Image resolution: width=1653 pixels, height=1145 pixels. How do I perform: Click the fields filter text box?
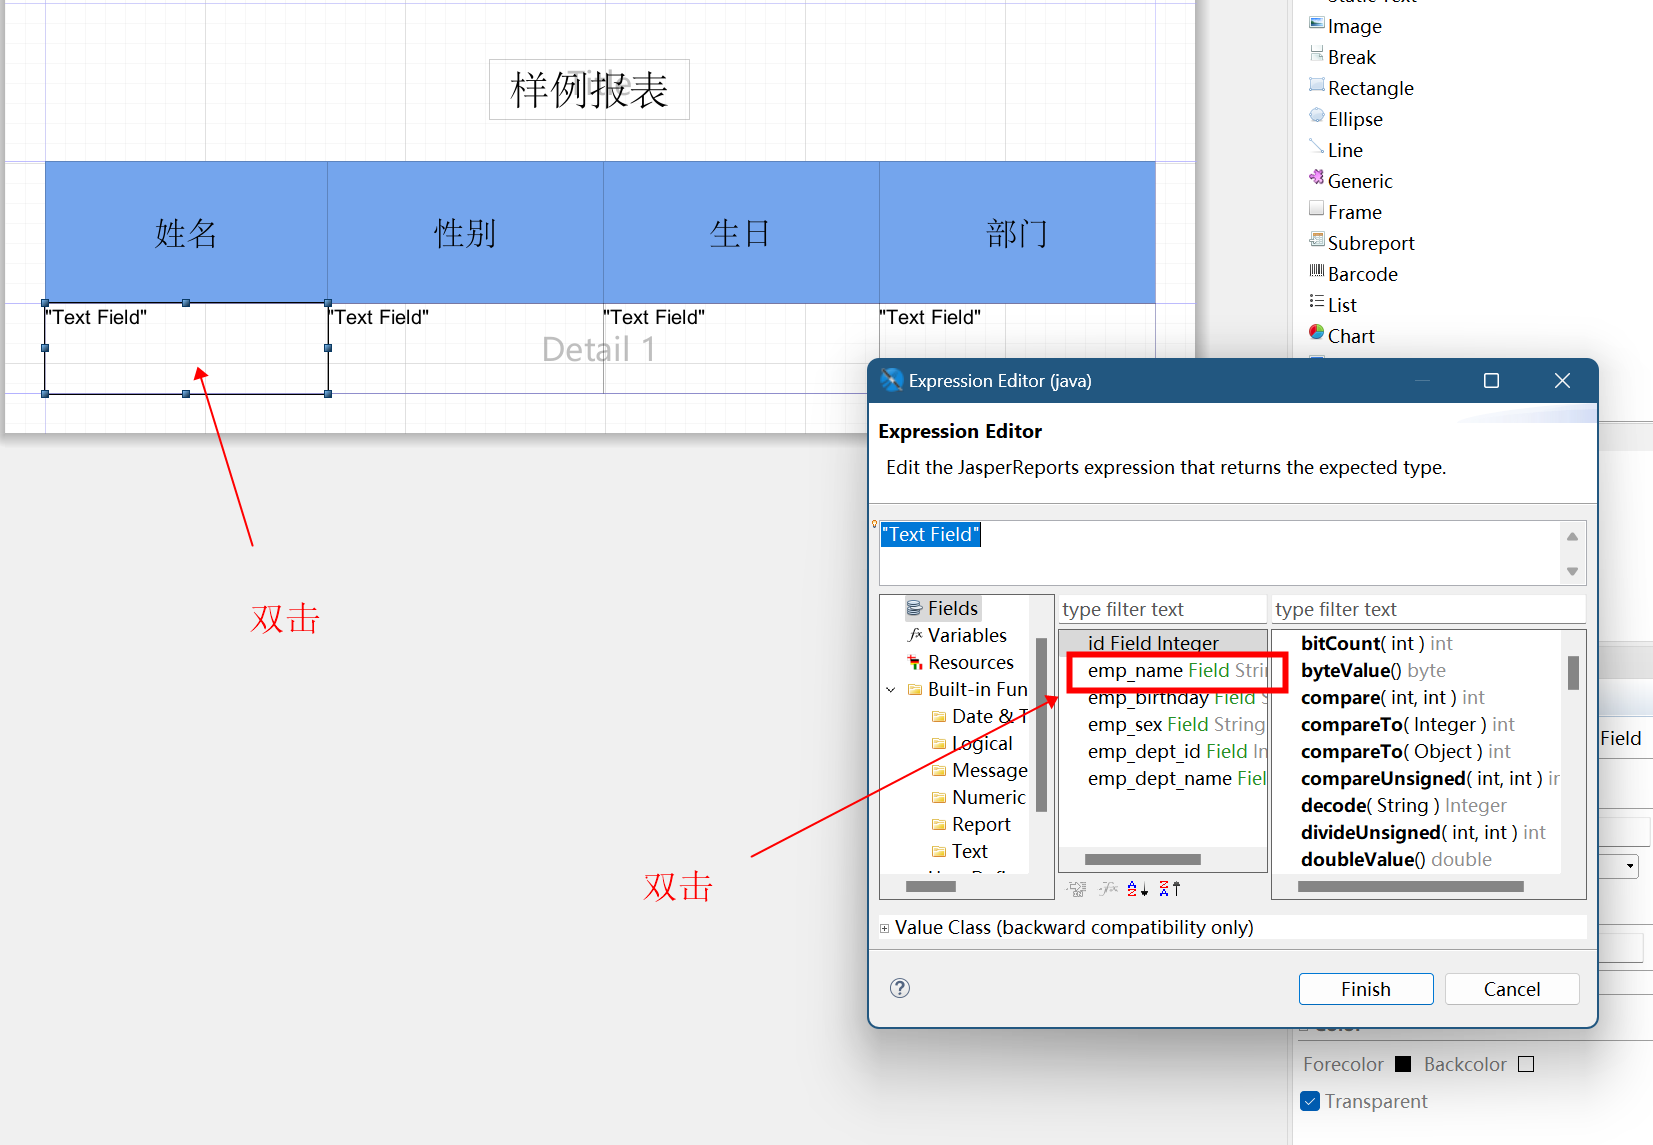coord(1162,609)
